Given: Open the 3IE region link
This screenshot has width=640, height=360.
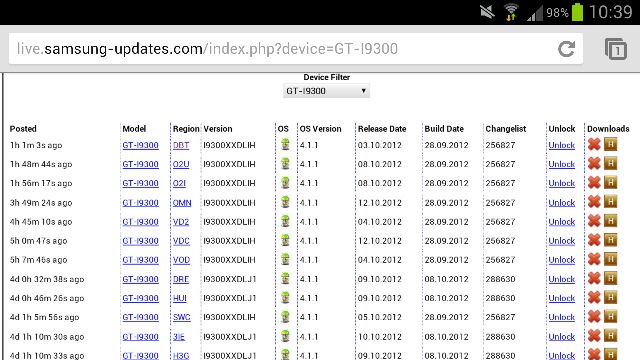Looking at the screenshot, I should (179, 337).
